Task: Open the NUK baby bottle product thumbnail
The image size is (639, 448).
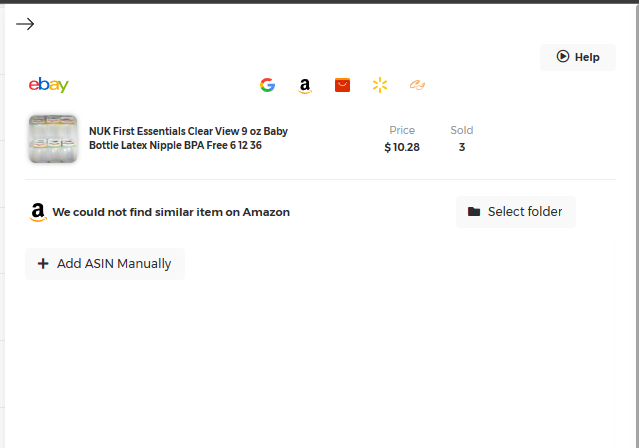Action: 53,138
